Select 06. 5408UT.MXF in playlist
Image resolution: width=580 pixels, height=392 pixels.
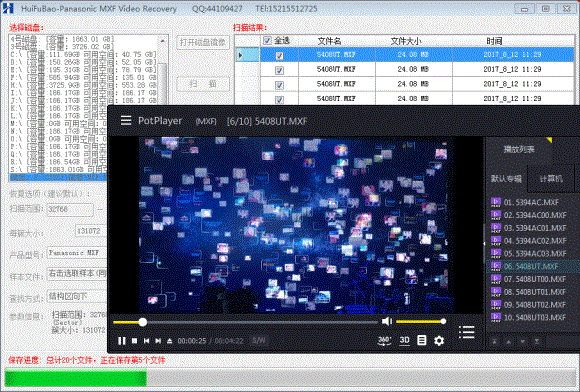point(533,266)
